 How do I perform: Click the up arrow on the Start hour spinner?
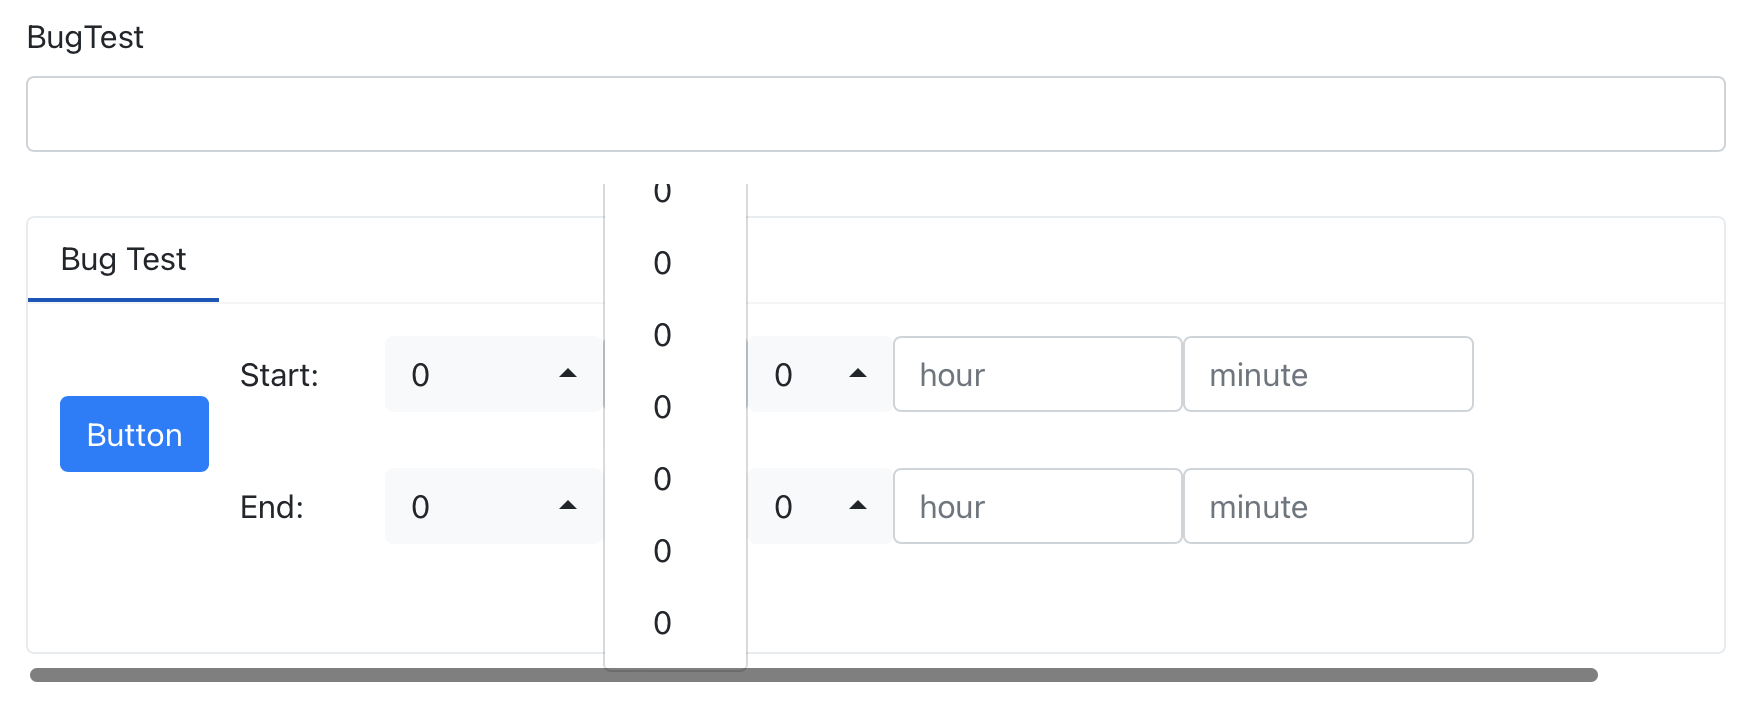566,374
